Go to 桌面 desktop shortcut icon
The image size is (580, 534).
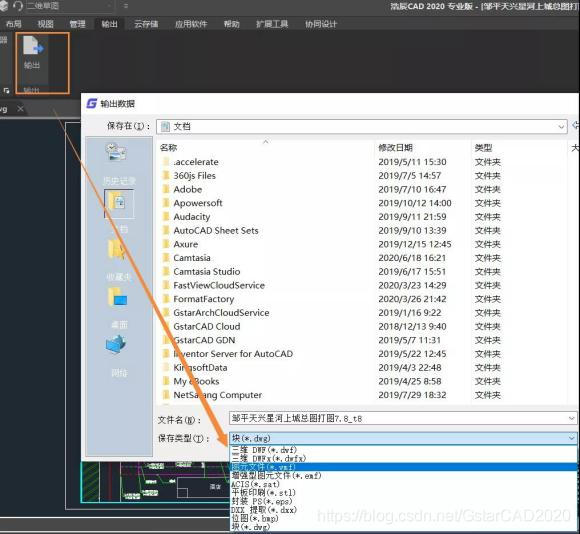(x=117, y=297)
